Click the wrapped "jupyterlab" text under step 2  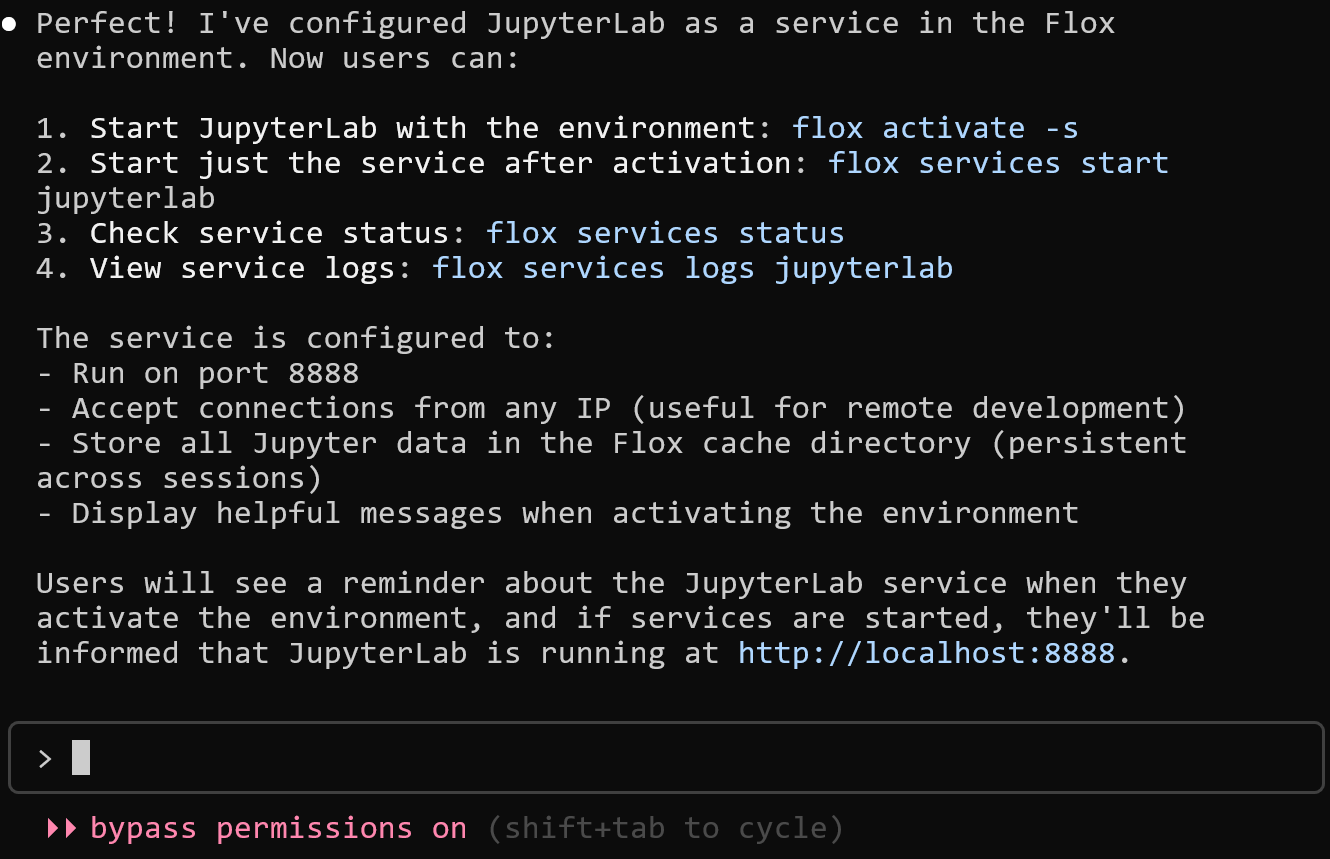point(126,198)
